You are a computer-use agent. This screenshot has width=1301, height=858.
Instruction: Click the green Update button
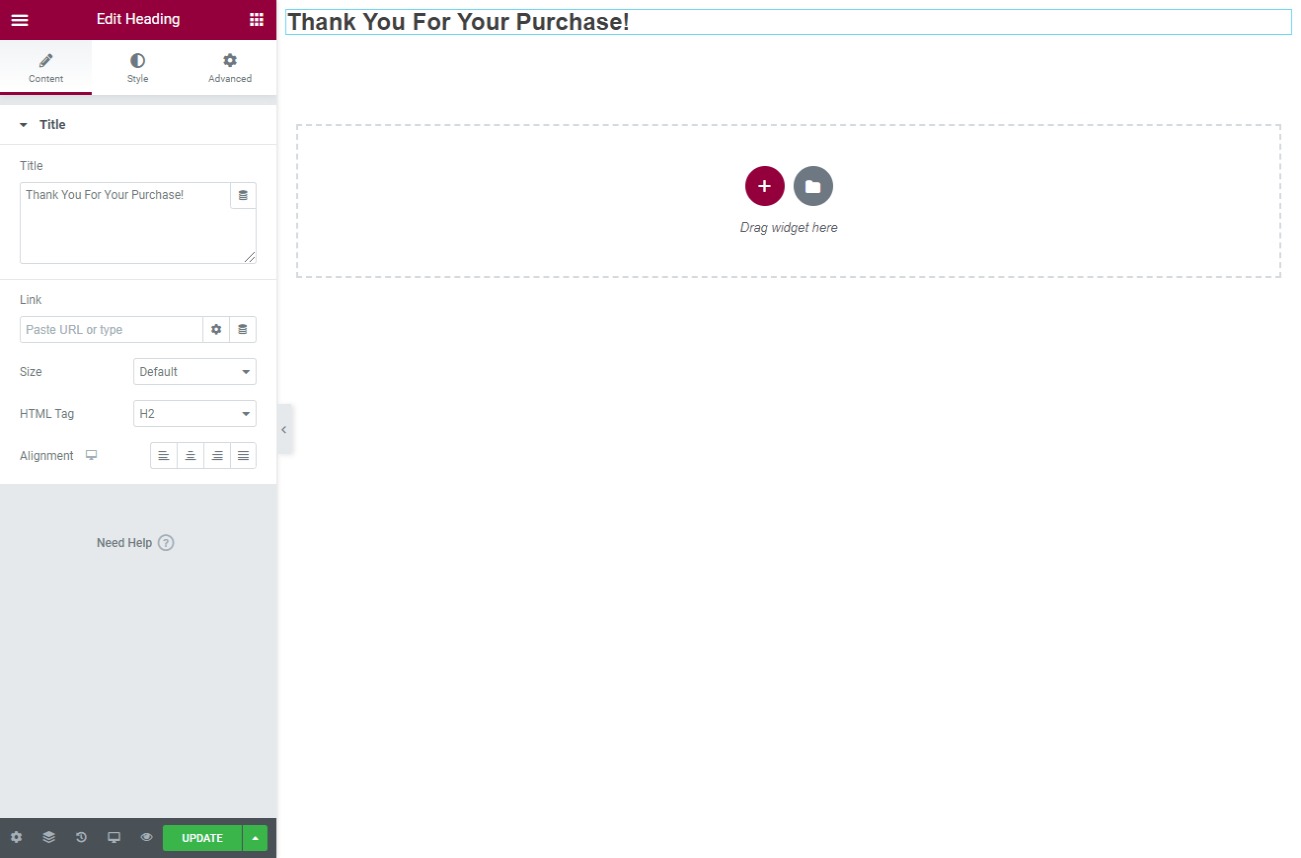(x=202, y=838)
